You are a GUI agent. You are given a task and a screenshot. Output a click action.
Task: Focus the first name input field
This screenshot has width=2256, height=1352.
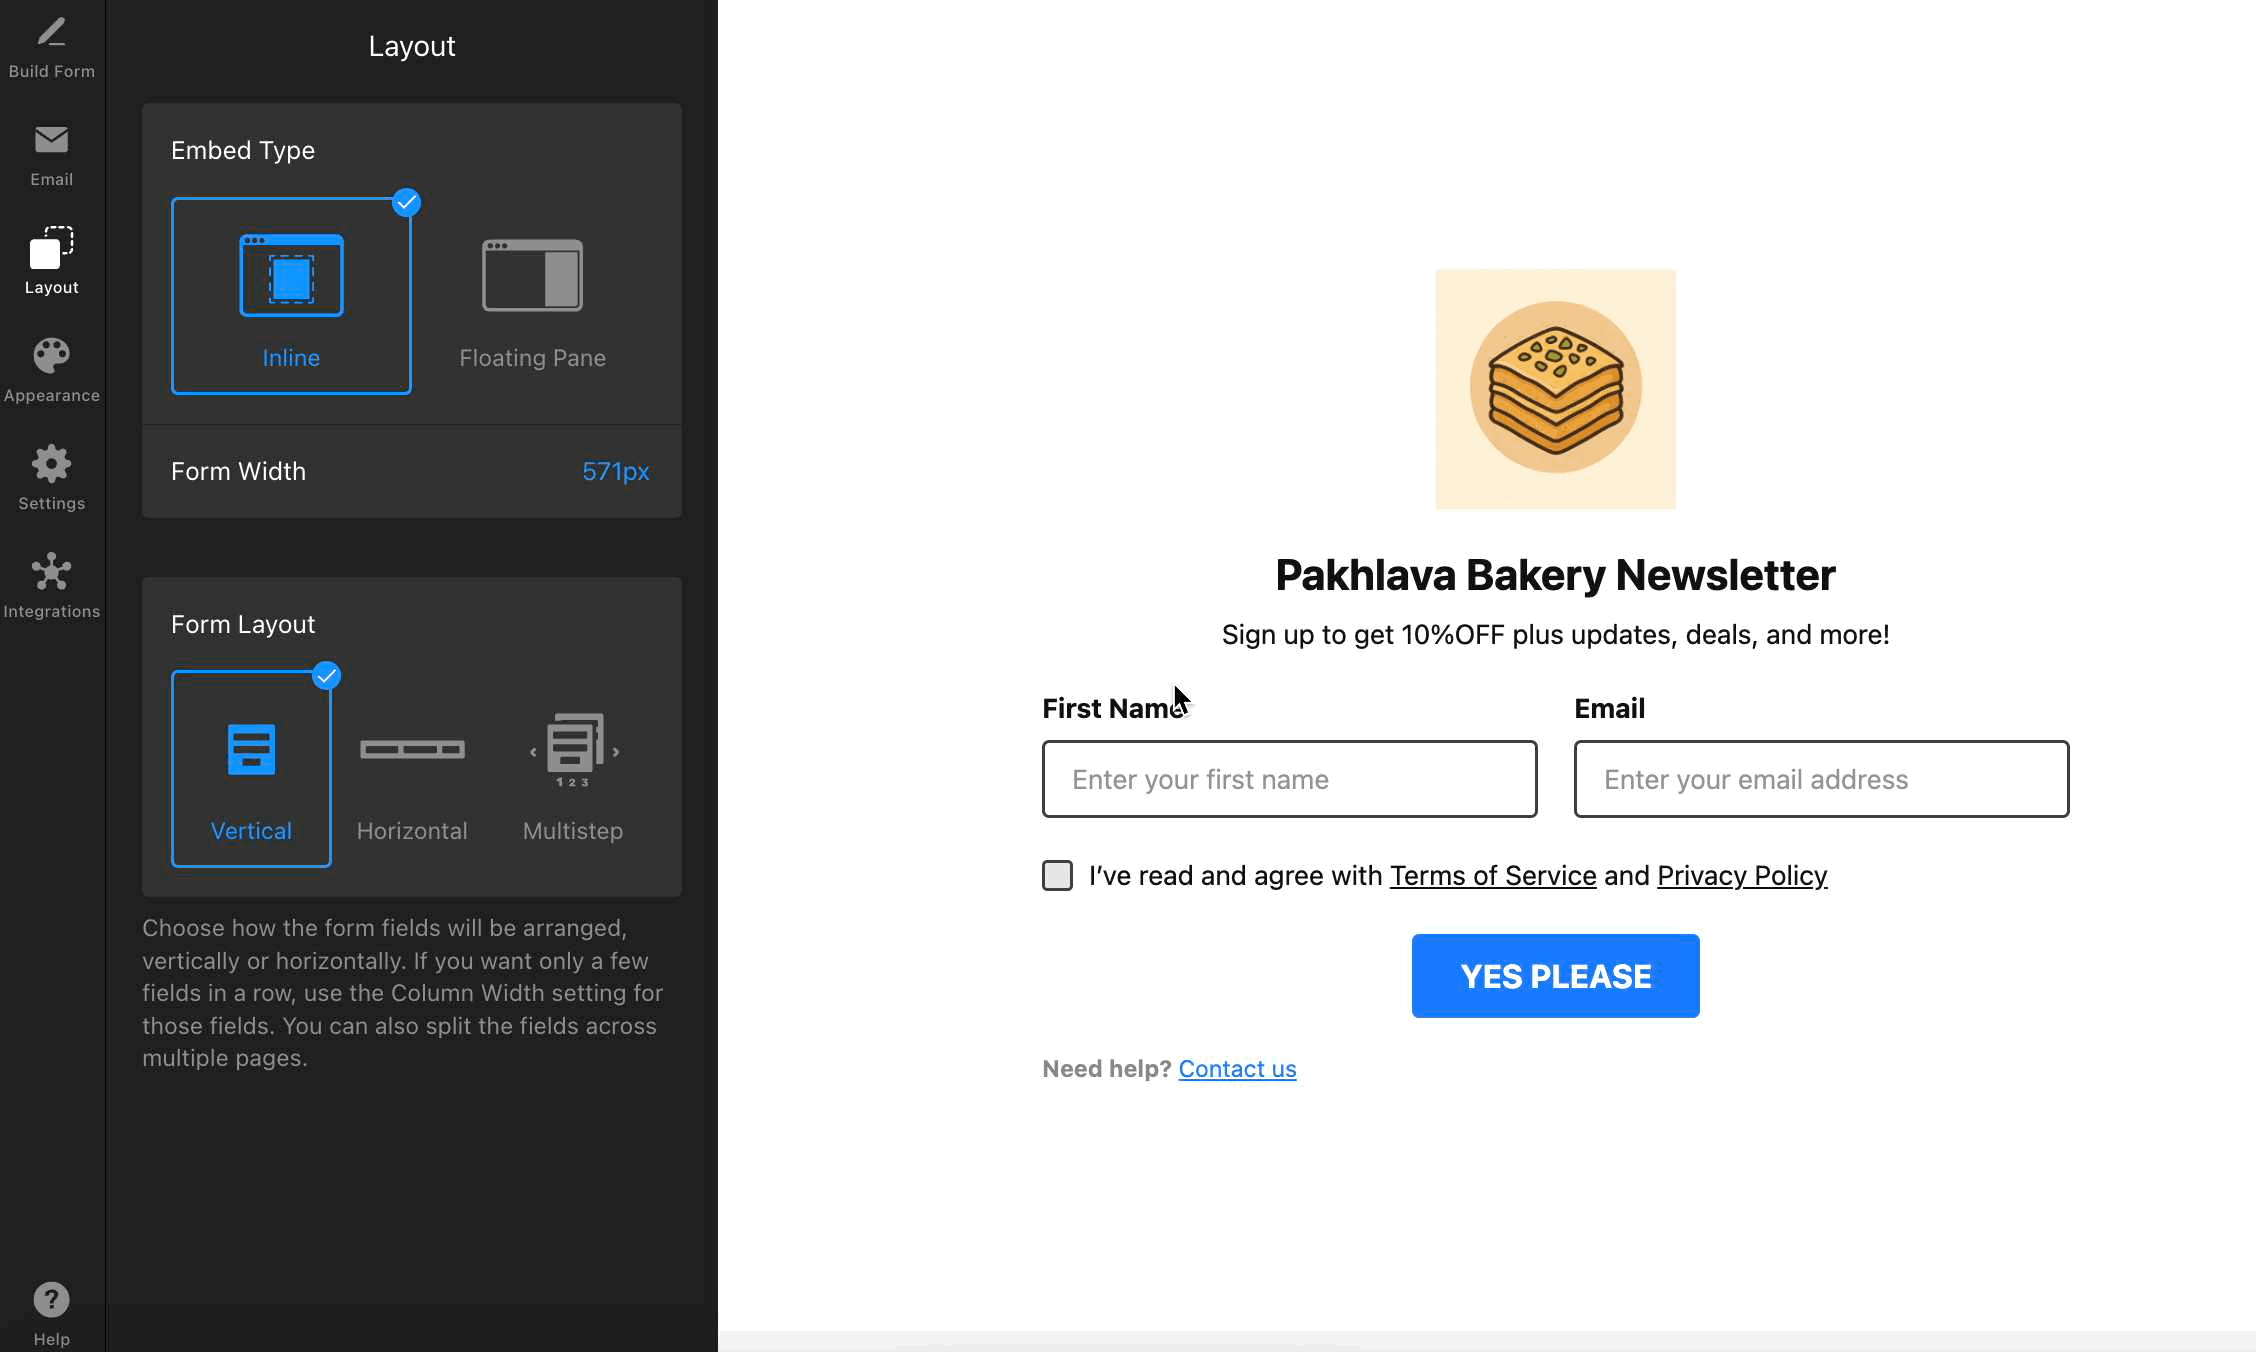(x=1289, y=779)
